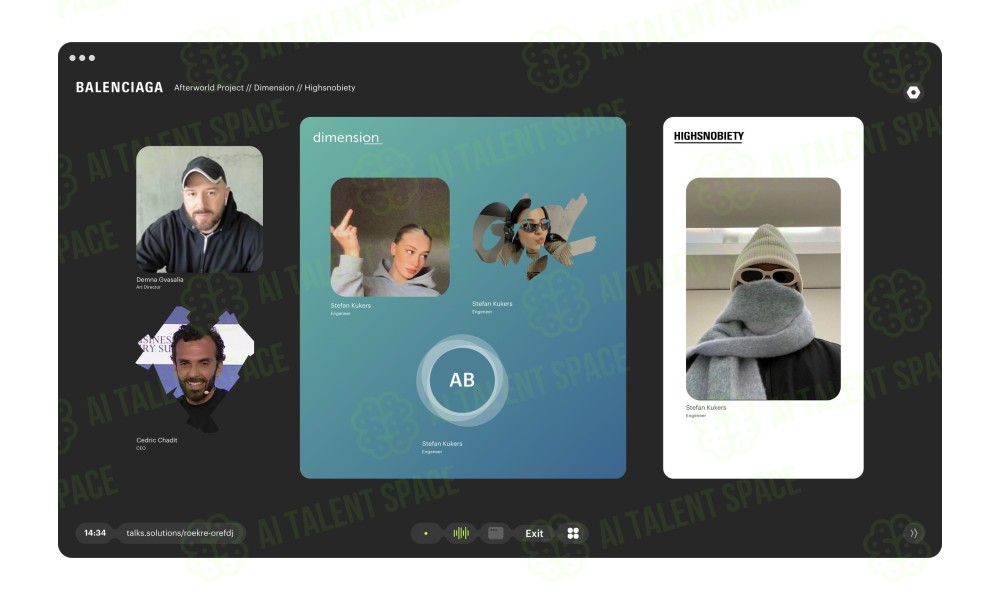The image size is (1000, 600).
Task: Click the BALENCIAGA logo
Action: pos(119,87)
